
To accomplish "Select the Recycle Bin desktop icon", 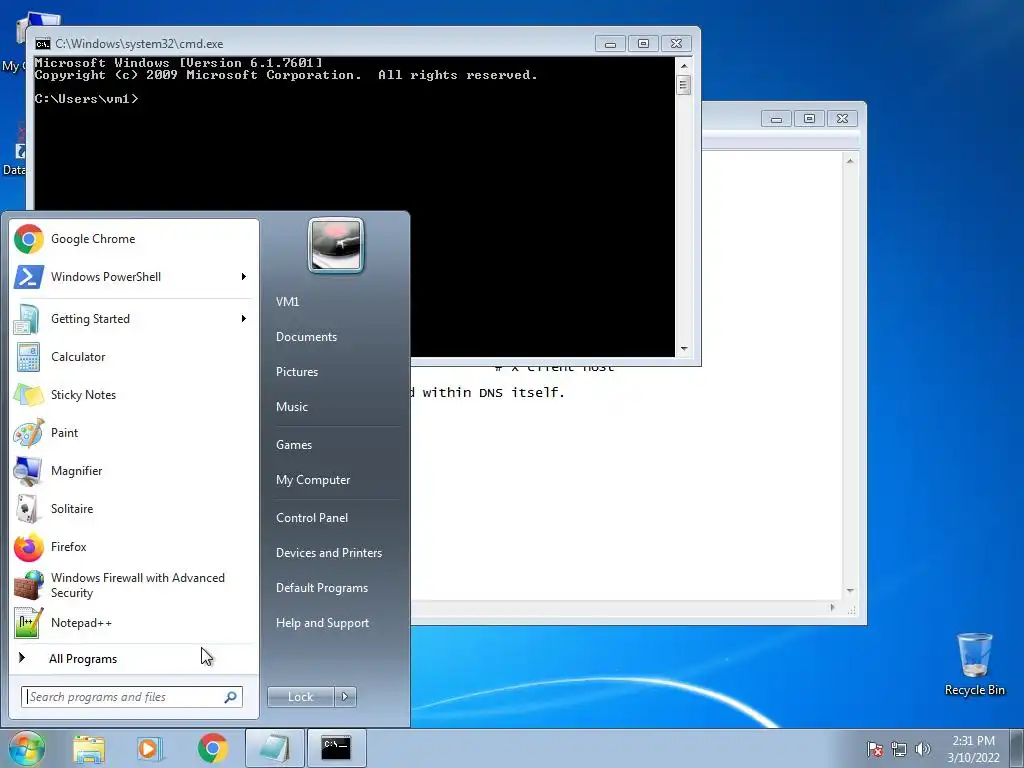I will pyautogui.click(x=974, y=664).
